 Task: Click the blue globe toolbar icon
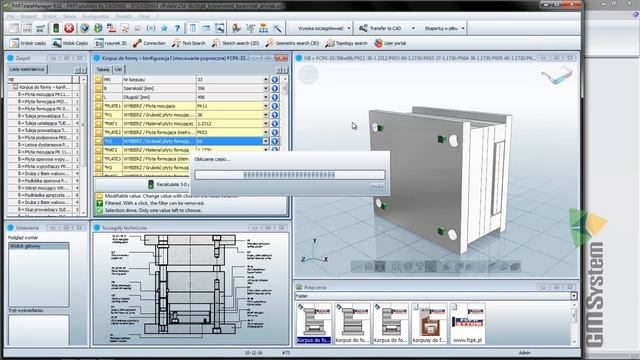click(84, 28)
